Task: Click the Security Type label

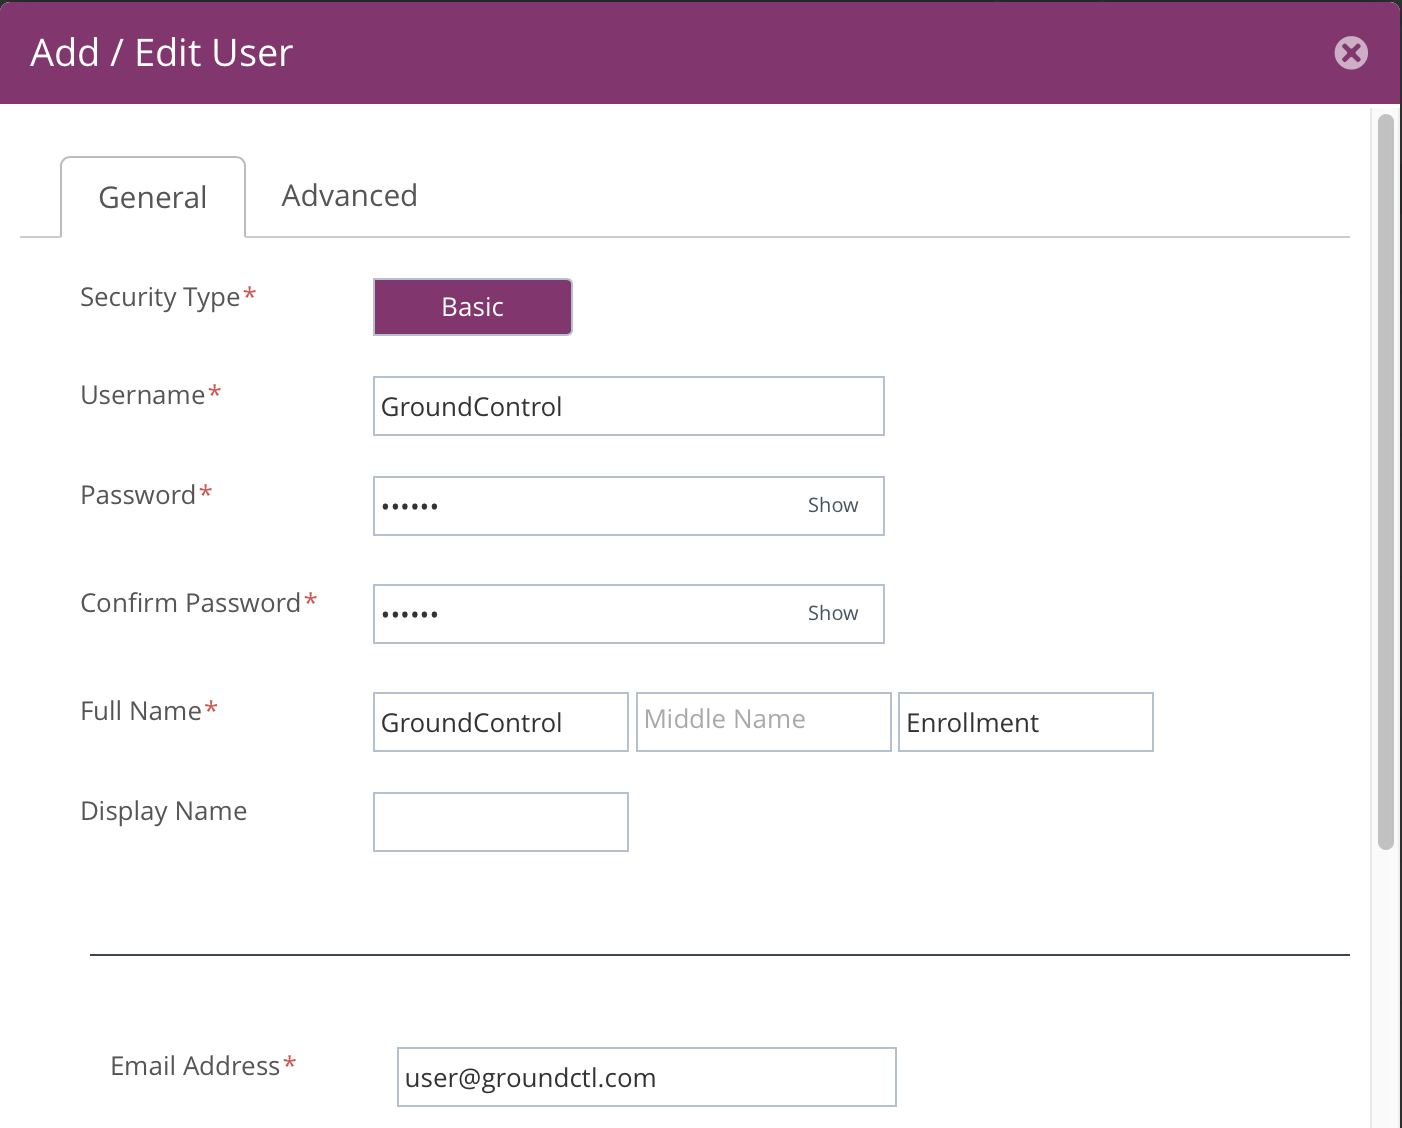Action: pyautogui.click(x=160, y=297)
